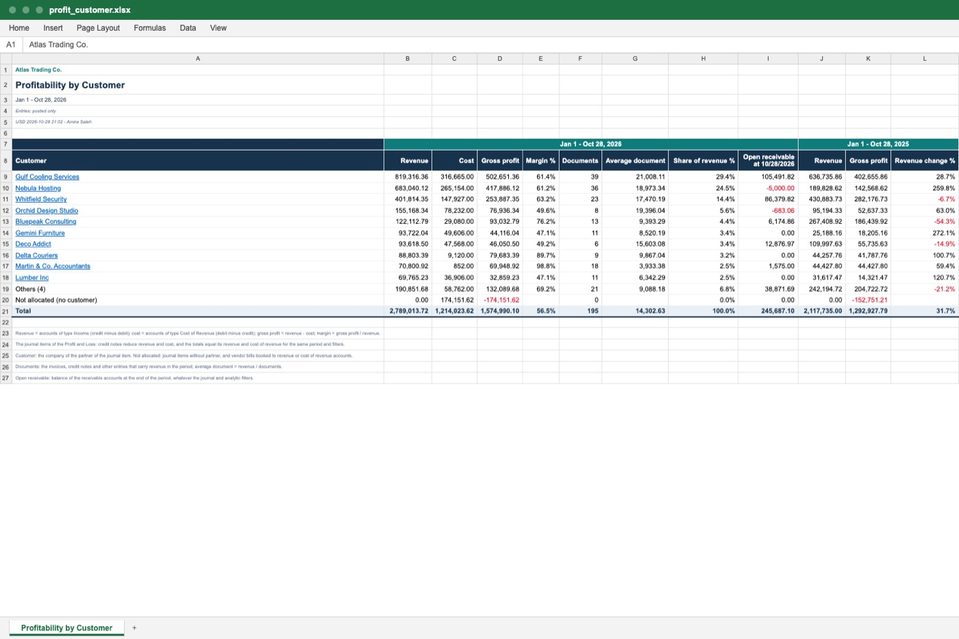Click the Others (4) row label
959x639 pixels.
click(198, 289)
